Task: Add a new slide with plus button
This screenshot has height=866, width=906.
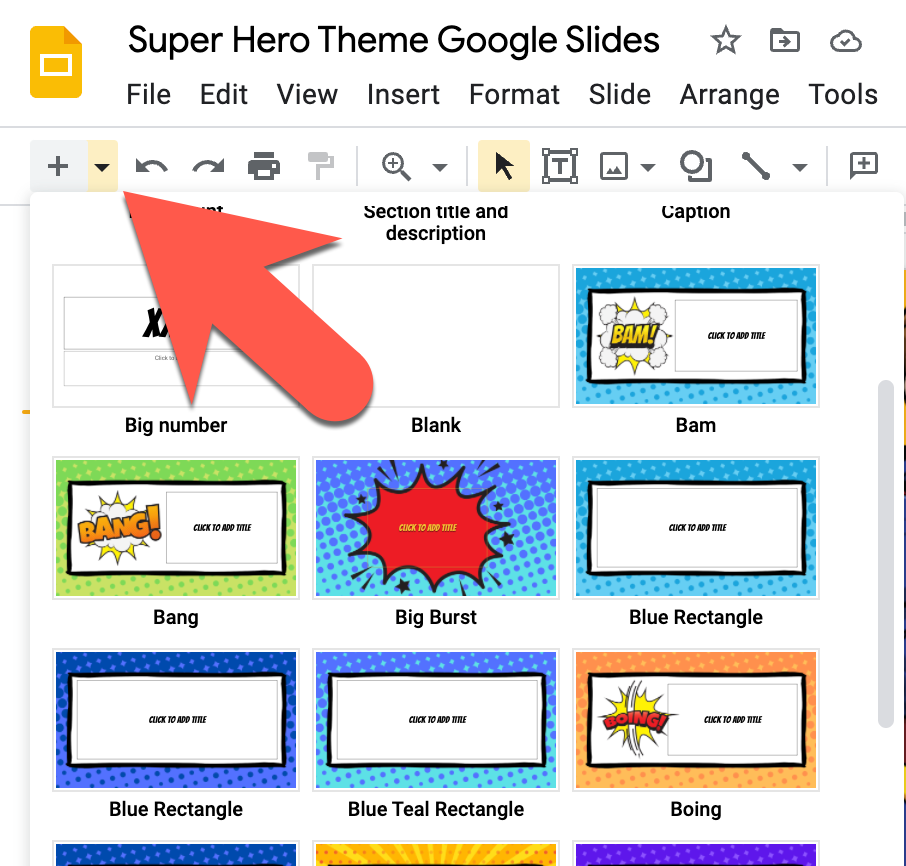Action: (x=58, y=166)
